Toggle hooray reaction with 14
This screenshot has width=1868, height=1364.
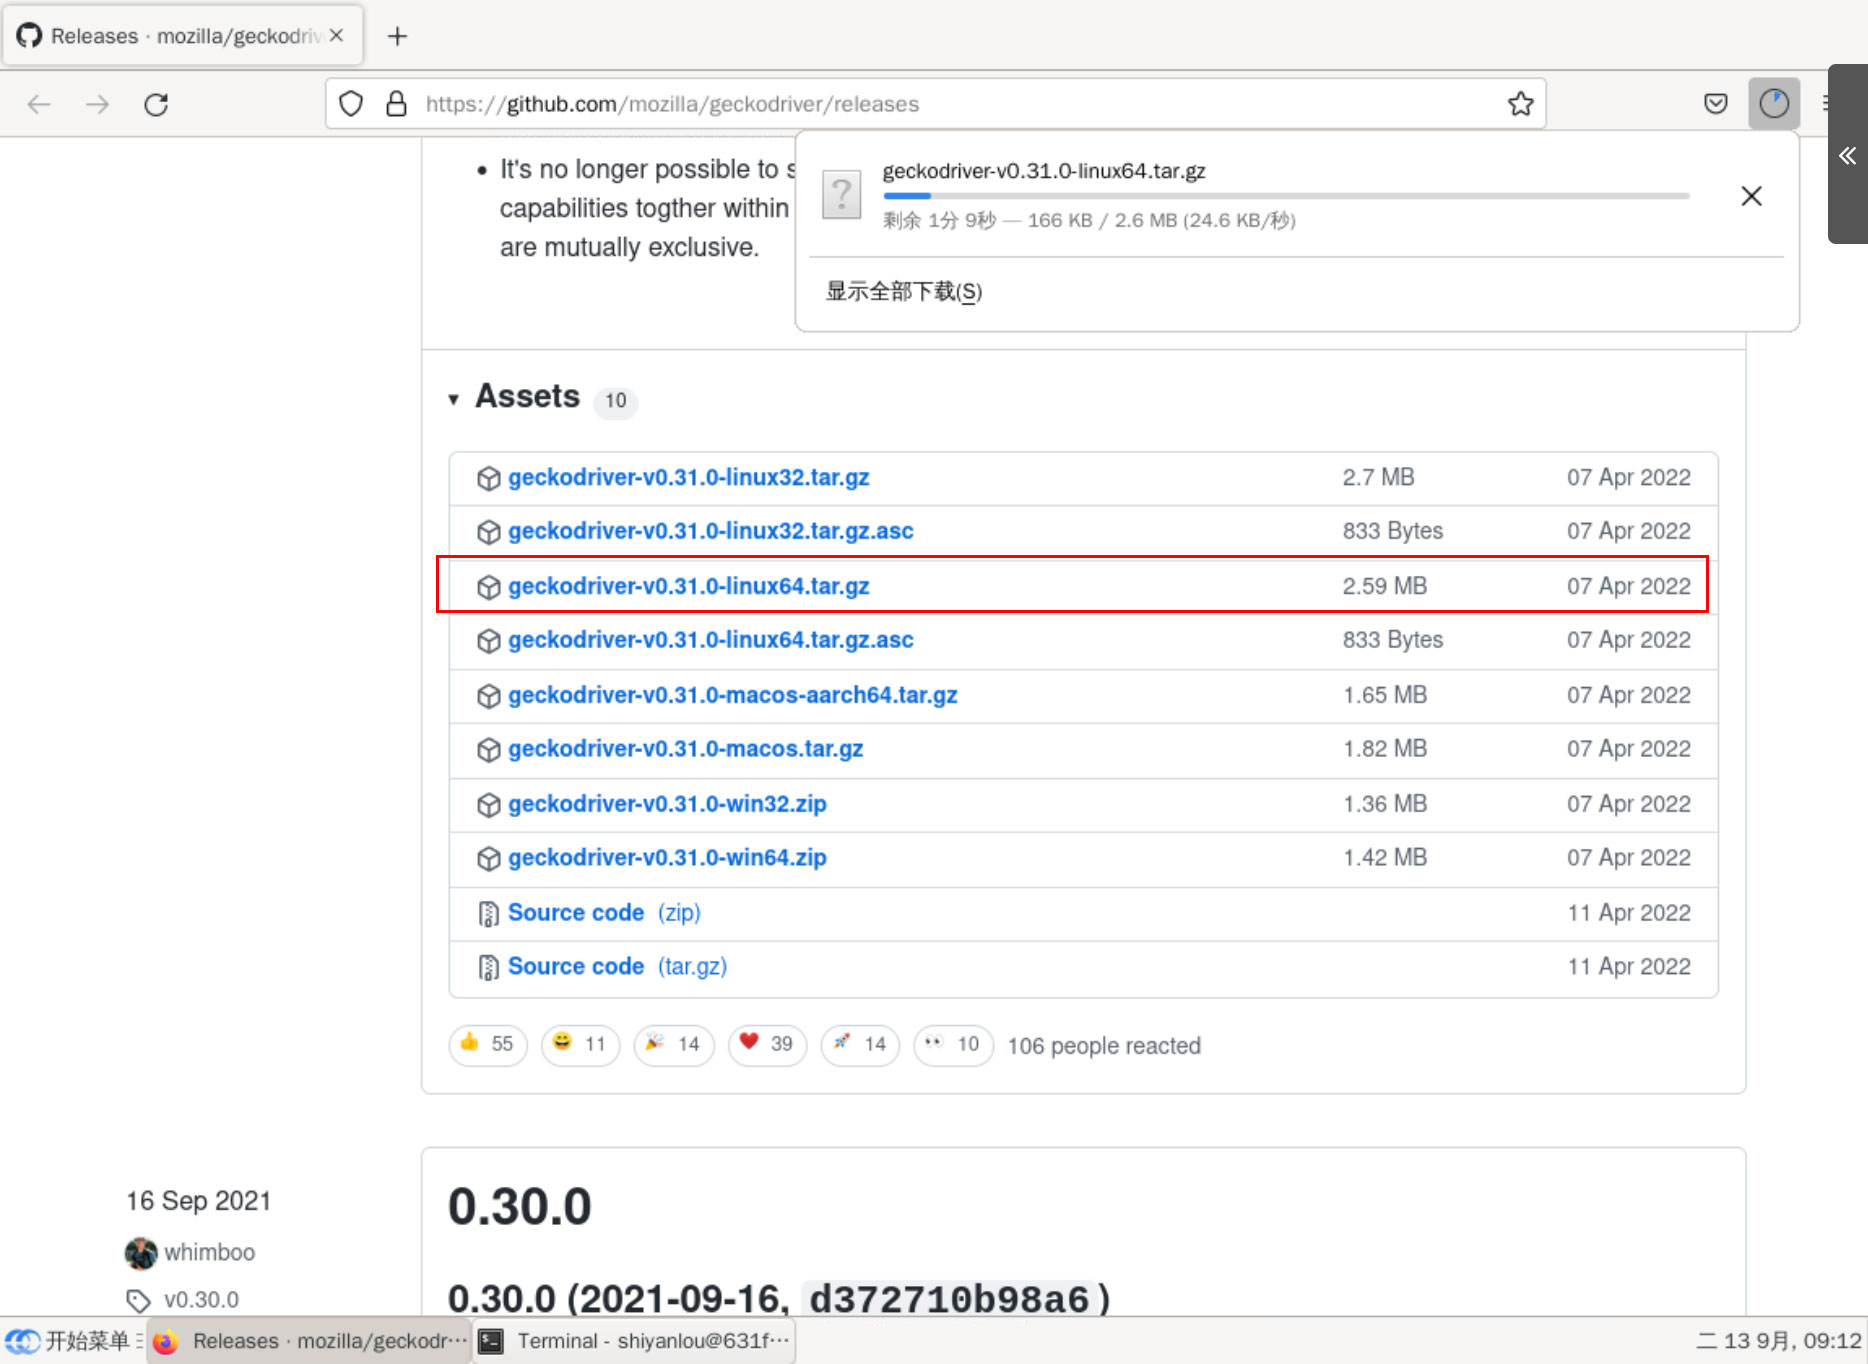[x=674, y=1045]
